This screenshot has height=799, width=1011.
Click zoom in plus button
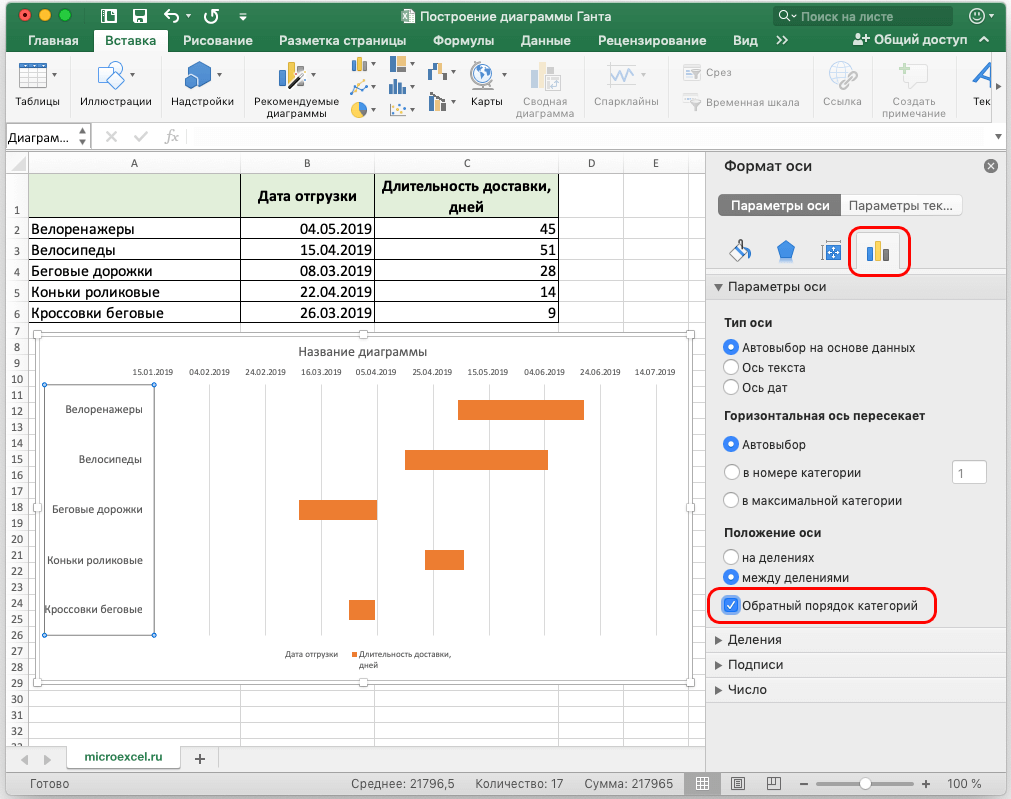tap(926, 784)
